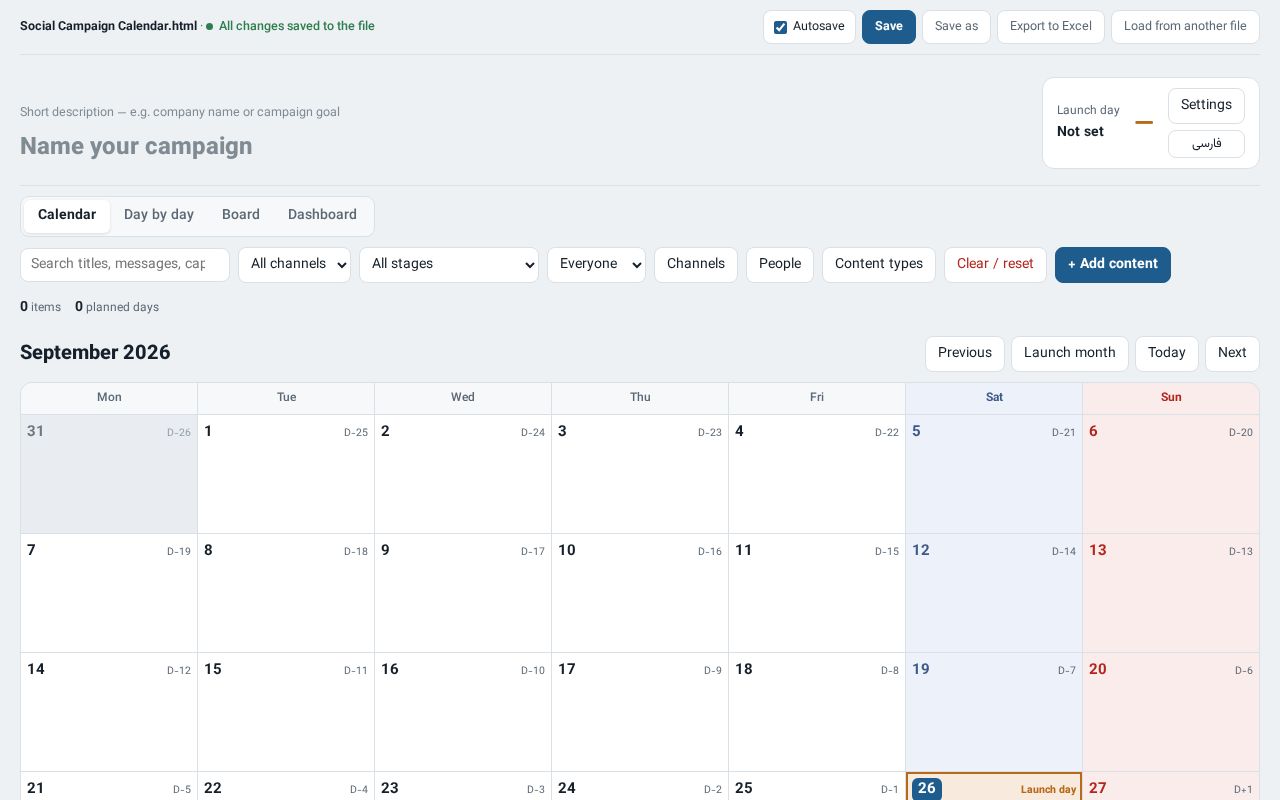Screen dimensions: 1280x800
Task: Edit the campaign name field
Action: point(136,146)
